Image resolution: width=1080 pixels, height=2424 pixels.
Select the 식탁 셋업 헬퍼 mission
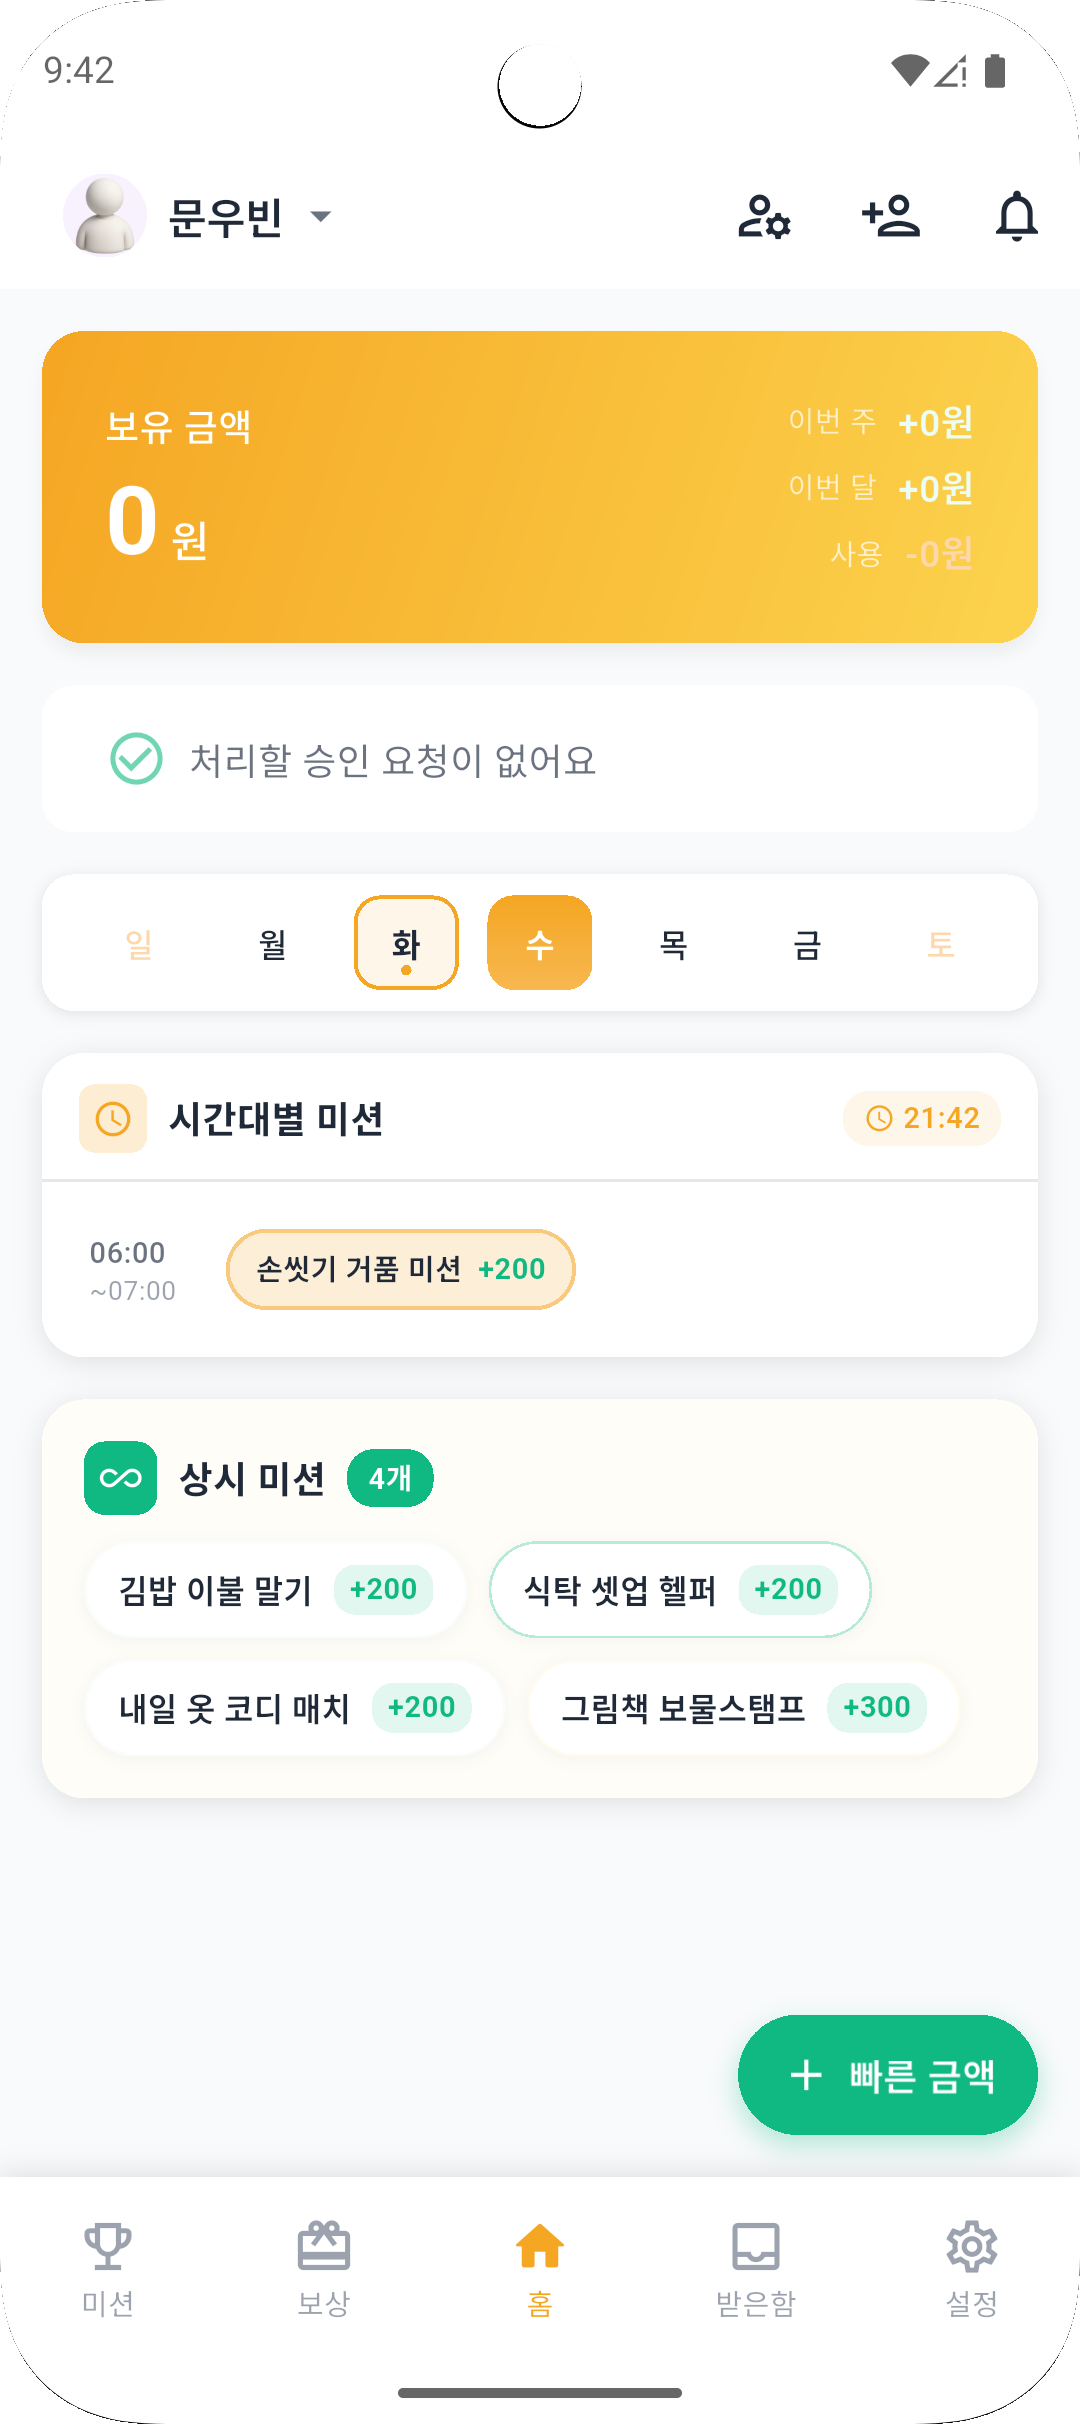[679, 1589]
